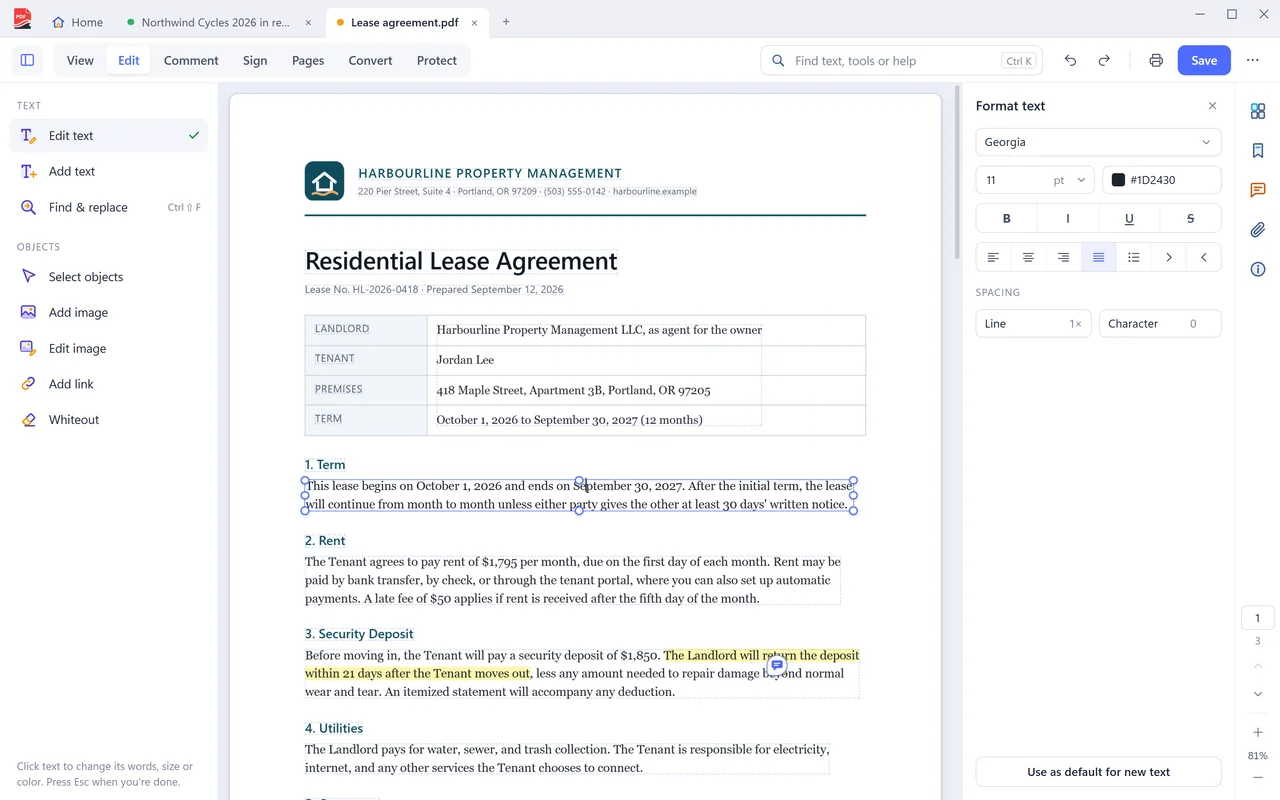1280x800 pixels.
Task: Show the bookmarks panel
Action: [x=1258, y=151]
